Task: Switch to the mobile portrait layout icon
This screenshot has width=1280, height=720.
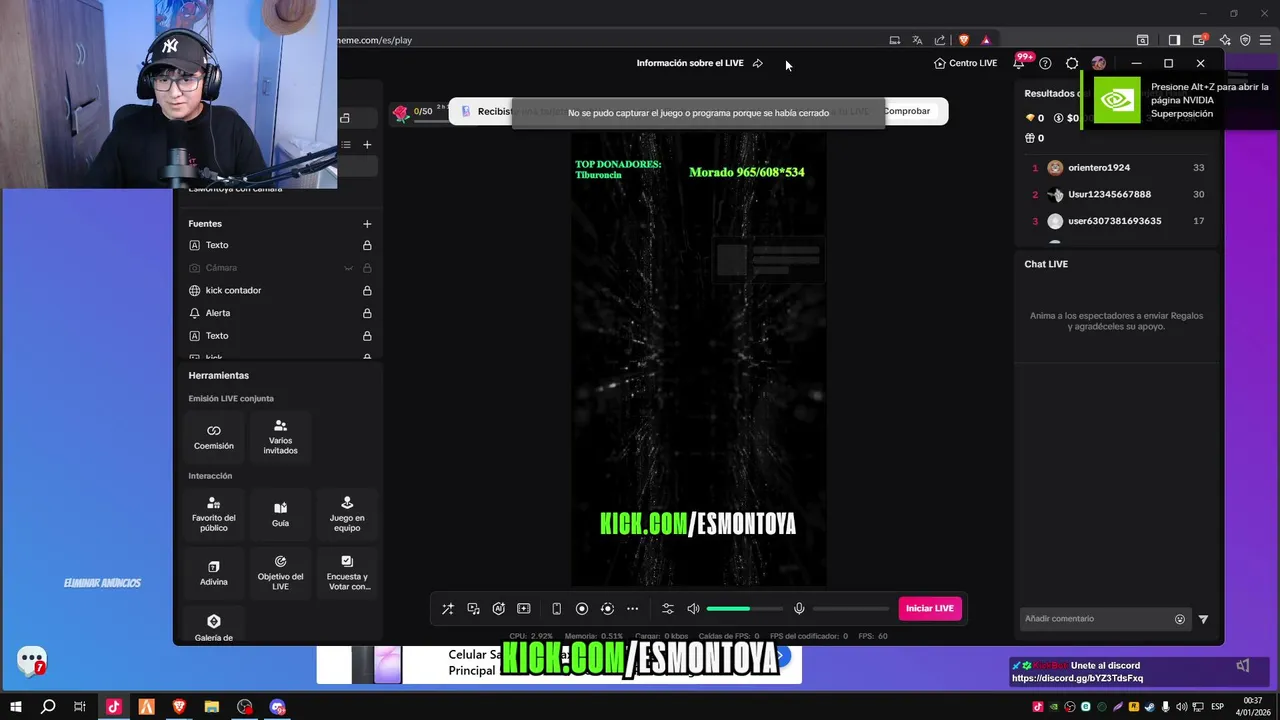Action: [x=556, y=608]
